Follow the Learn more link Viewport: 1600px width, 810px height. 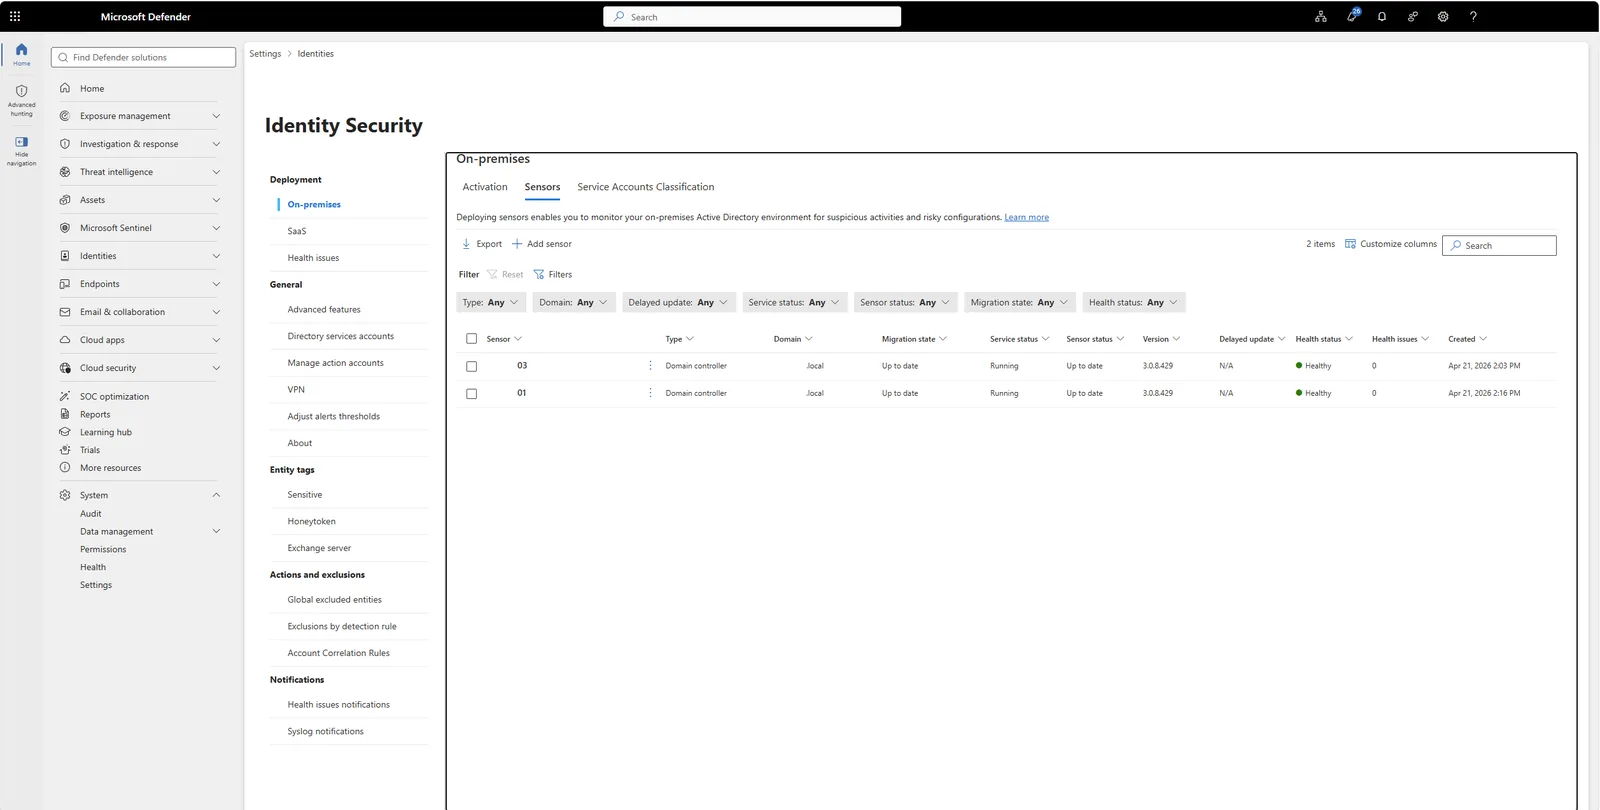1027,217
